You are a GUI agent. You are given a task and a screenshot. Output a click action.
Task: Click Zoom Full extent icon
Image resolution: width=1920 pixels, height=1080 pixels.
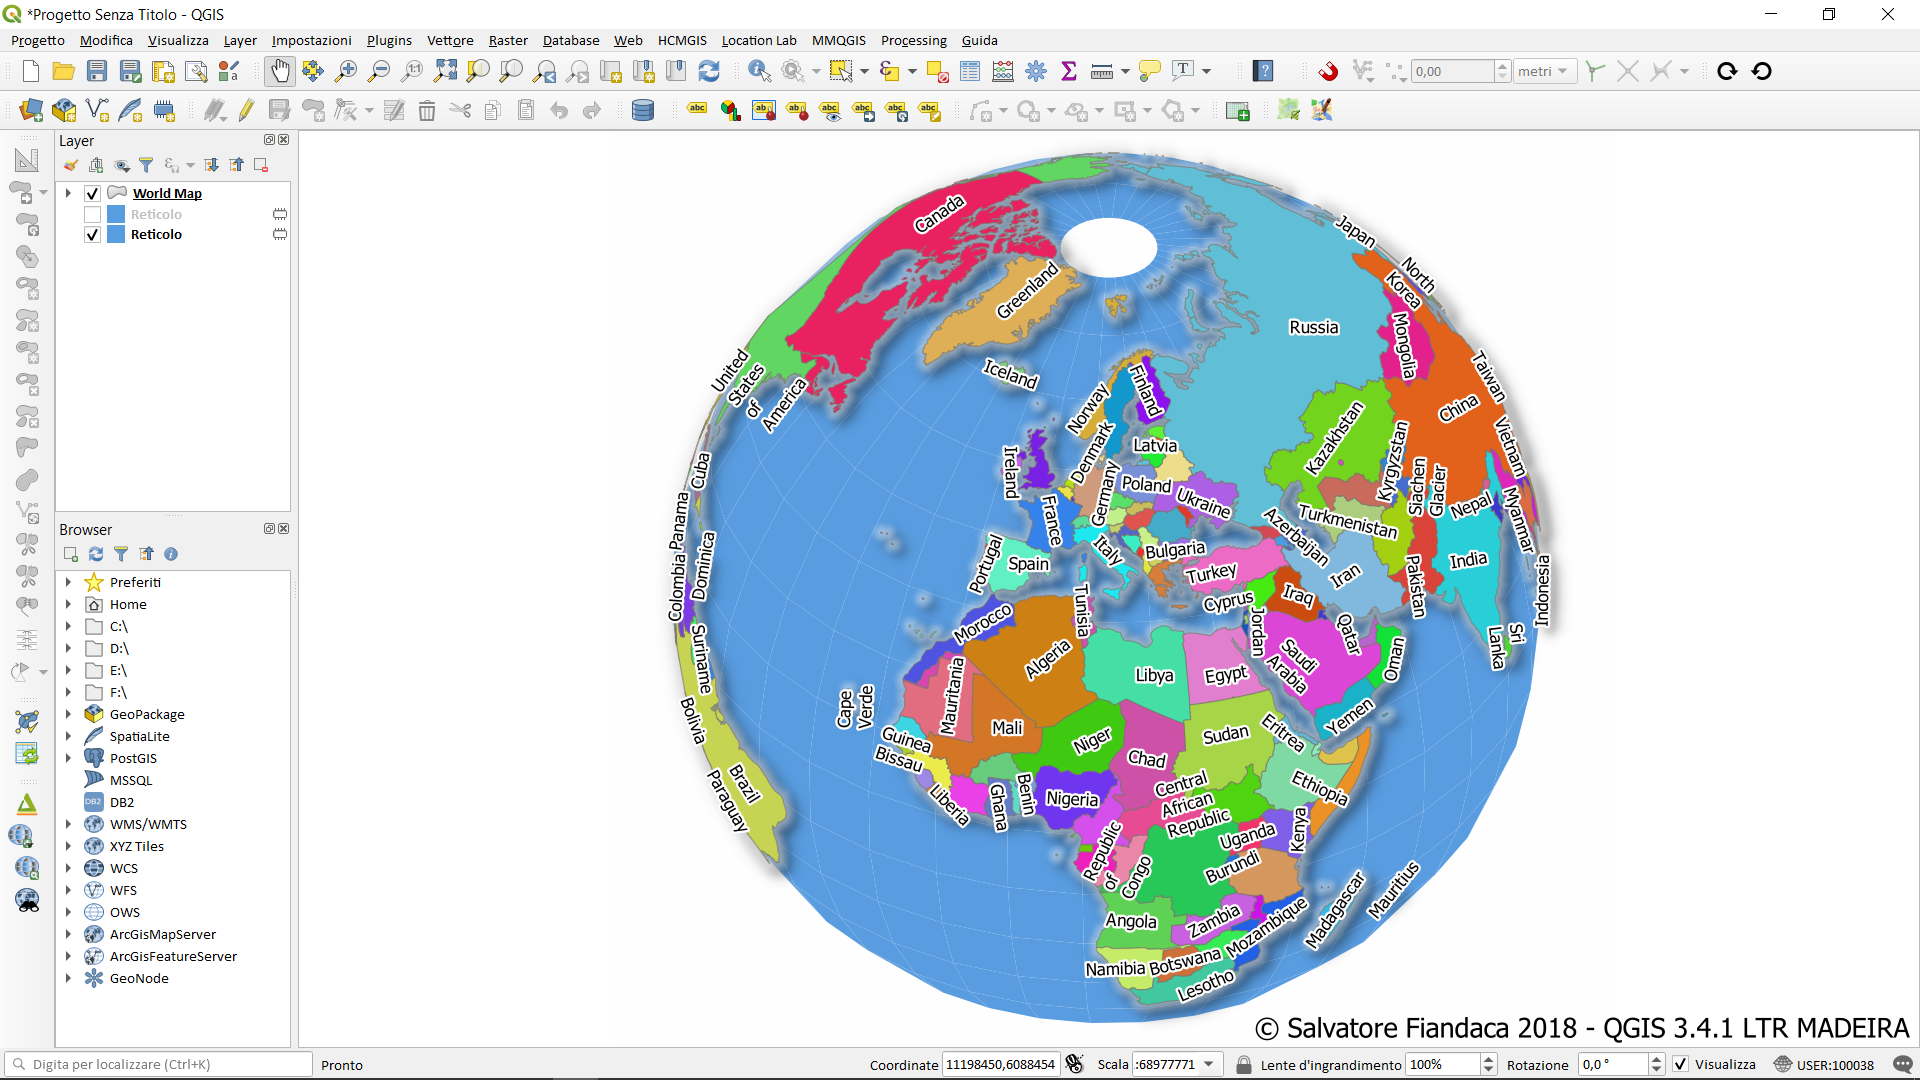[x=445, y=71]
